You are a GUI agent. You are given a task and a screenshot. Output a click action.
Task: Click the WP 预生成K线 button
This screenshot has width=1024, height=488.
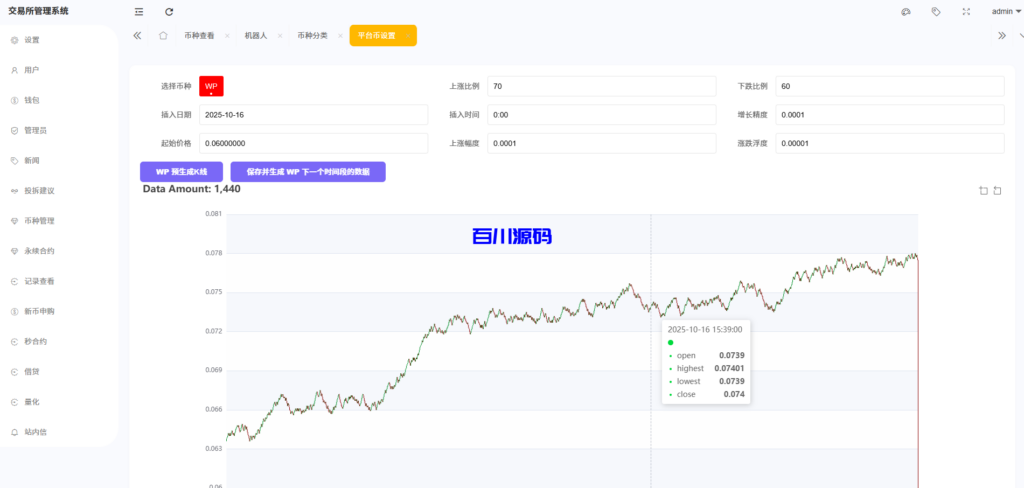coord(181,172)
